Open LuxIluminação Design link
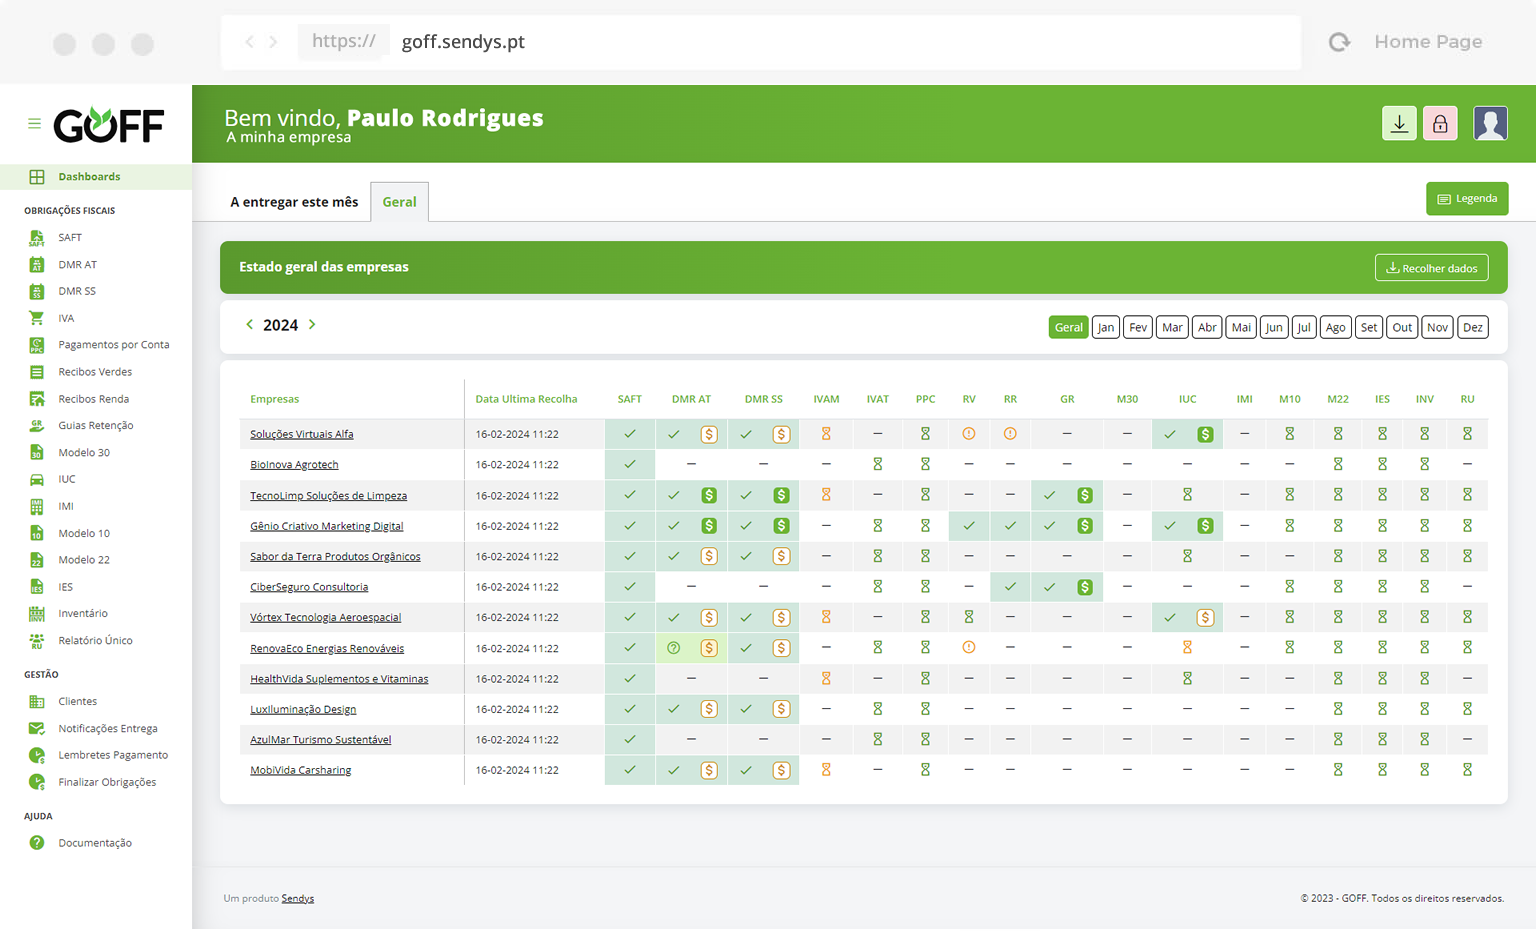The image size is (1536, 931). tap(303, 709)
